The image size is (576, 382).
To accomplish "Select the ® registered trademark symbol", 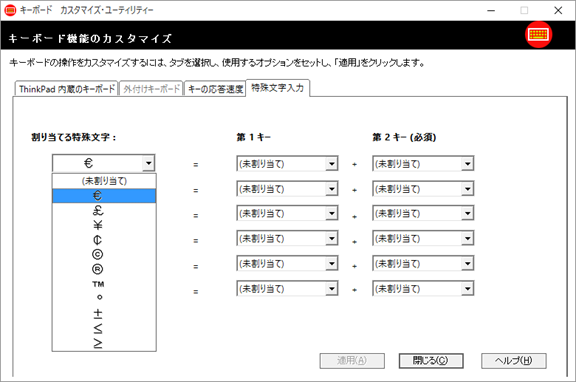I will pyautogui.click(x=104, y=269).
